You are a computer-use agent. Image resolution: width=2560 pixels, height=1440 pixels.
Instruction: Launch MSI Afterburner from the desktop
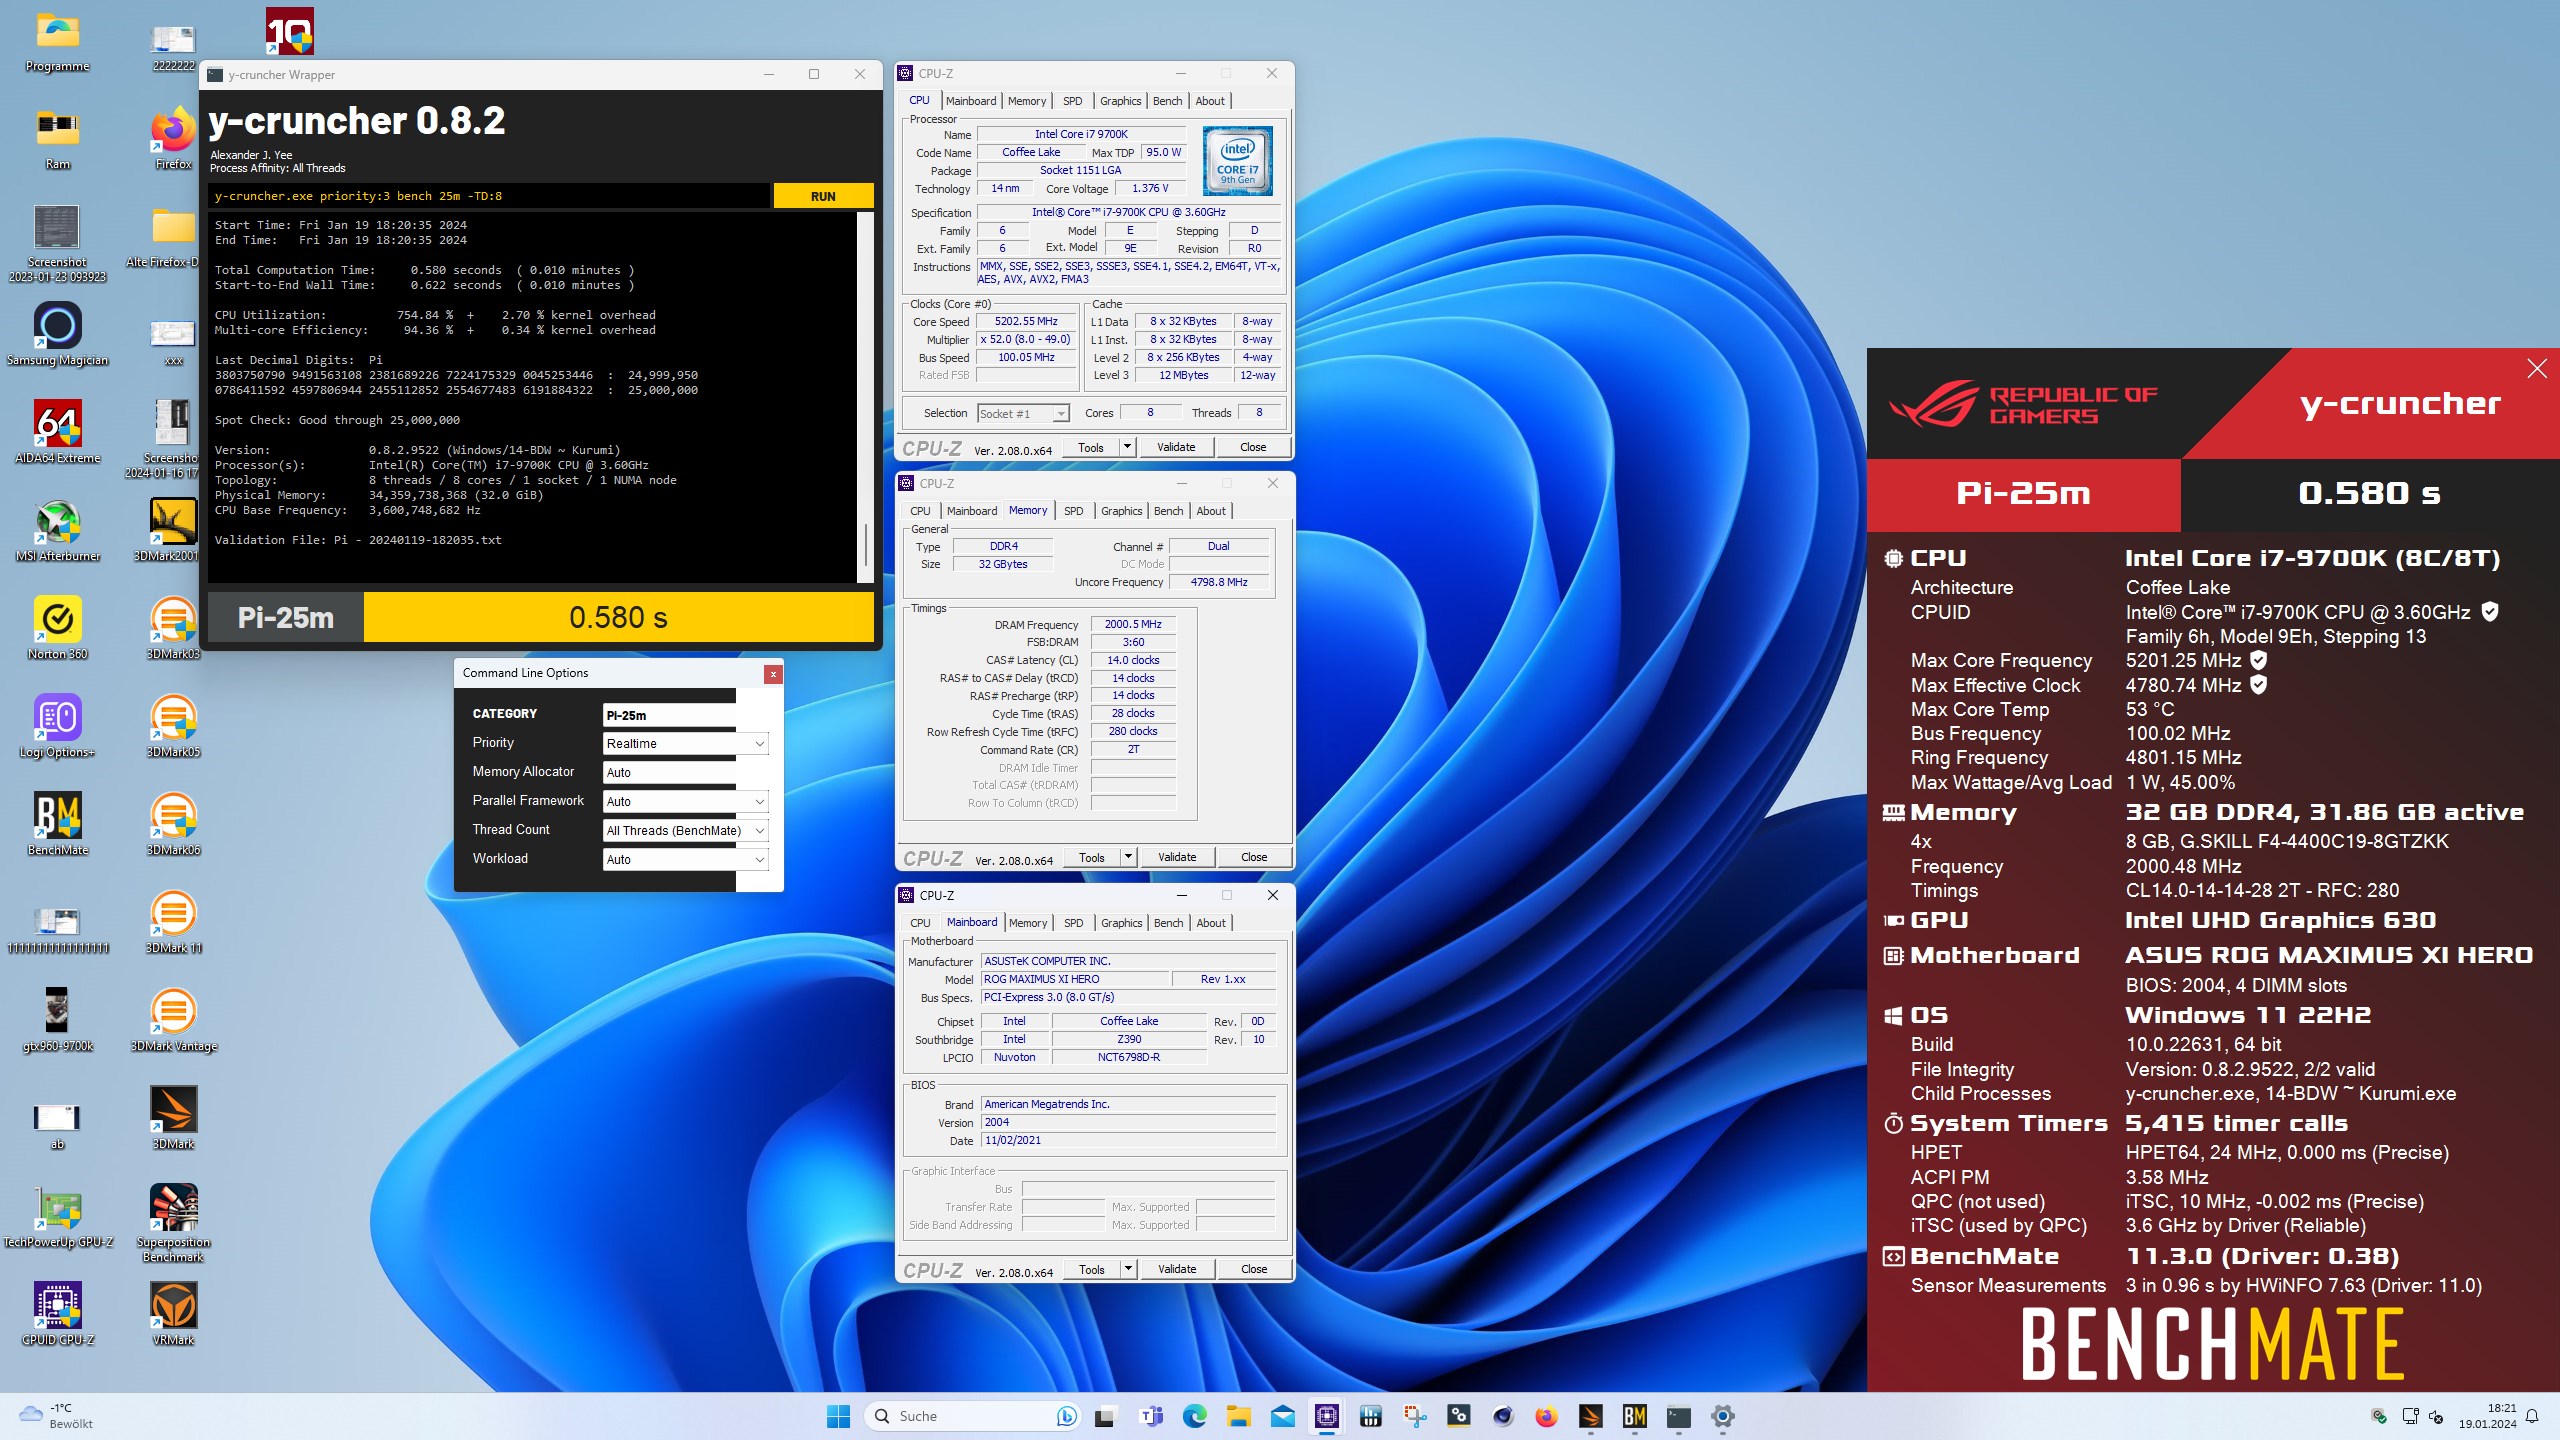(x=58, y=530)
